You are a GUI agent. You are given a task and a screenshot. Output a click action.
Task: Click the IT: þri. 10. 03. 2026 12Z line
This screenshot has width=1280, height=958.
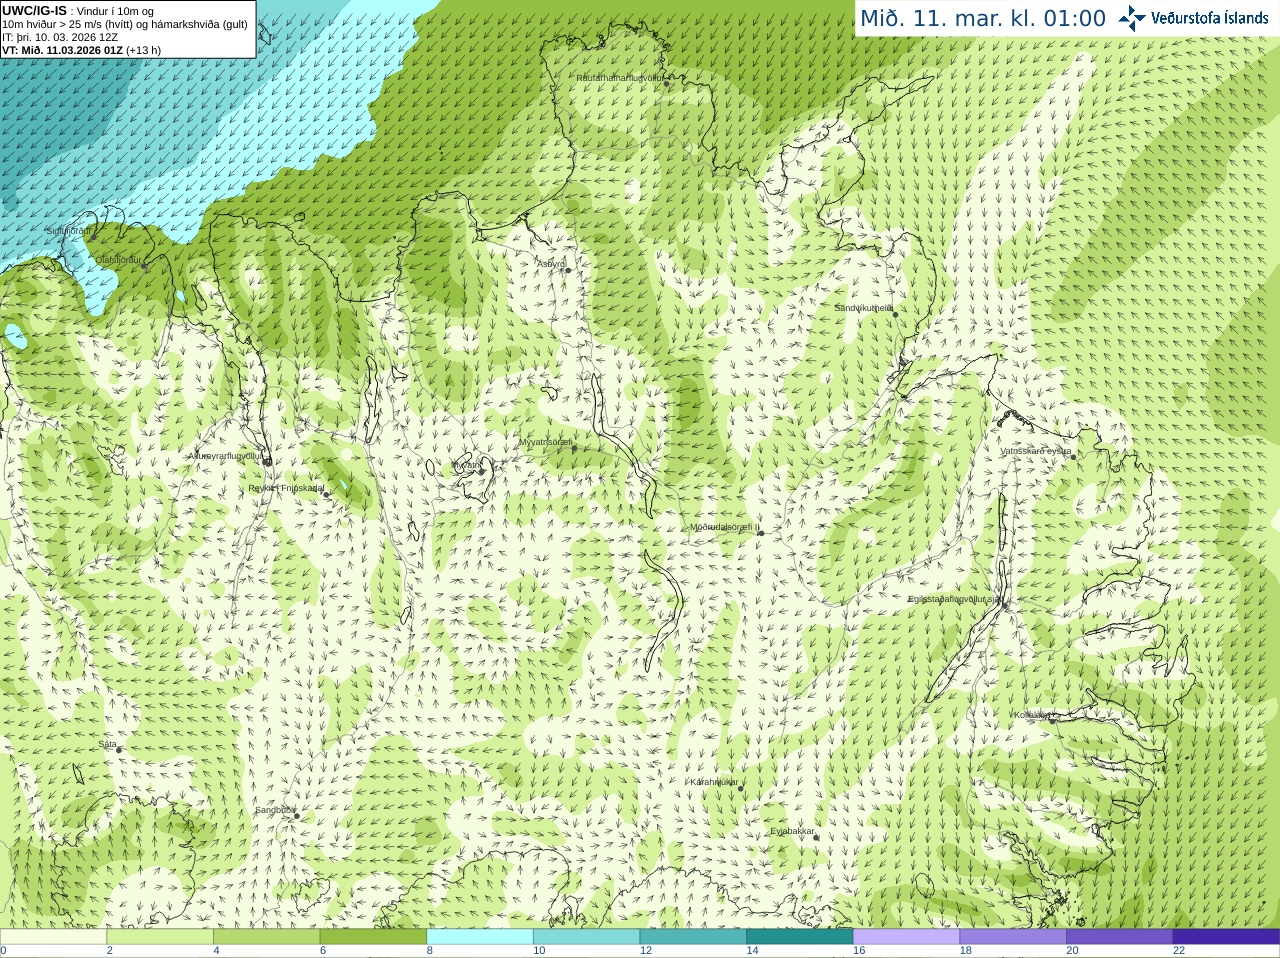(60, 37)
